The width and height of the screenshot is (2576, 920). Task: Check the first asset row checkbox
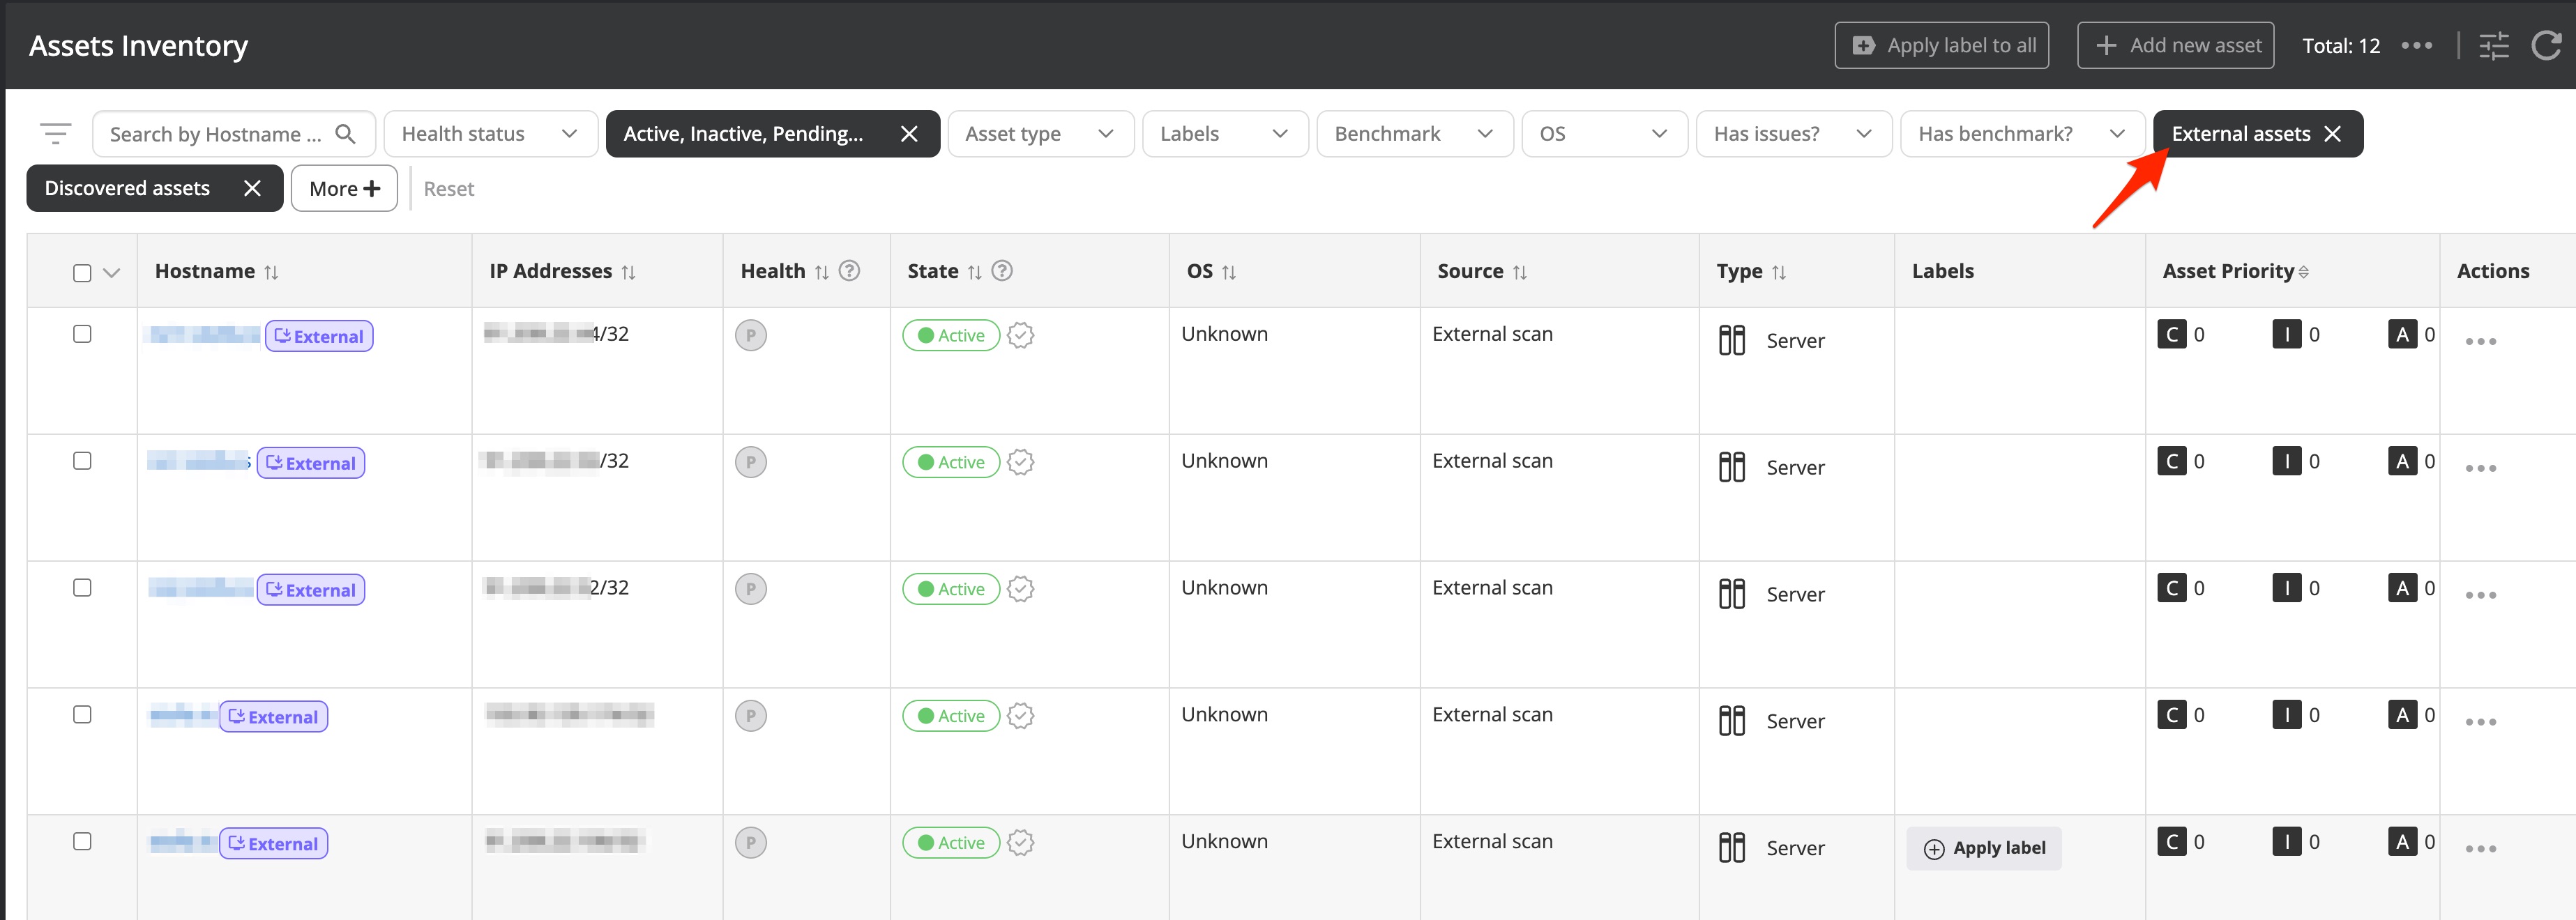pos(82,334)
